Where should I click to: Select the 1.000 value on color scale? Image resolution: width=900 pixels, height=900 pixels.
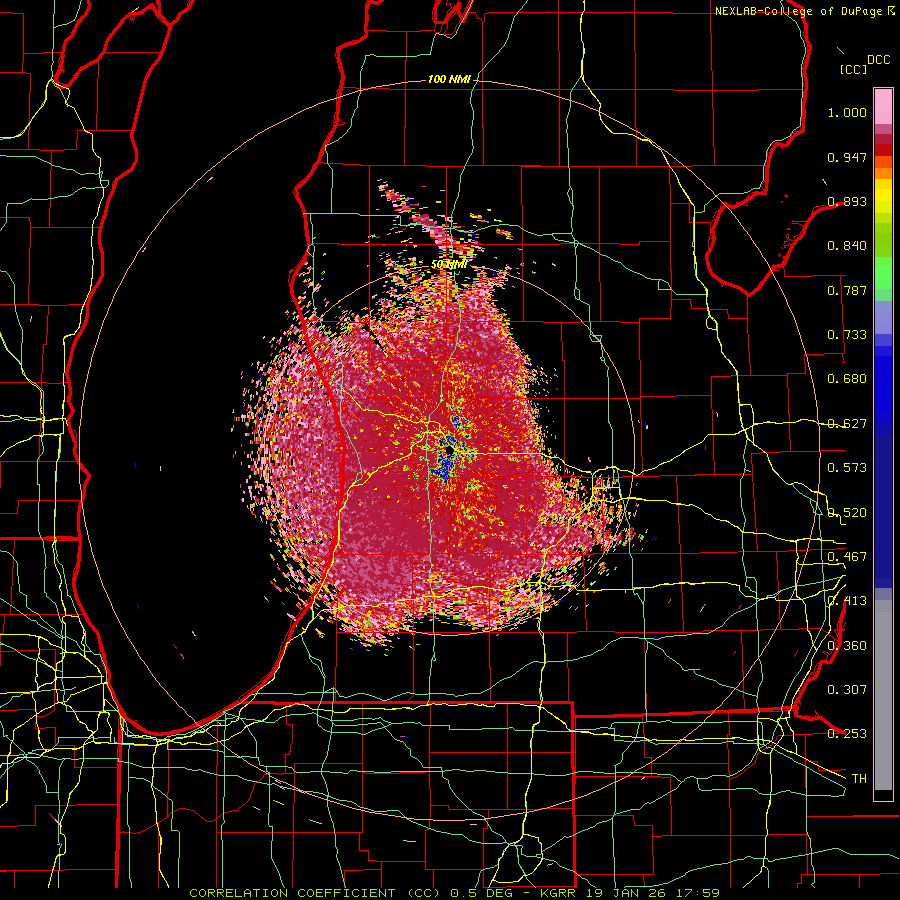tap(847, 112)
